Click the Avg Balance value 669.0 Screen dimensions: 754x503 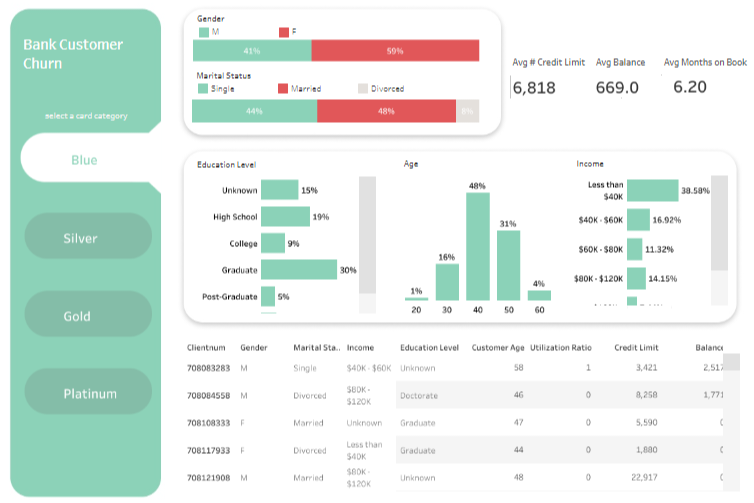coord(617,88)
